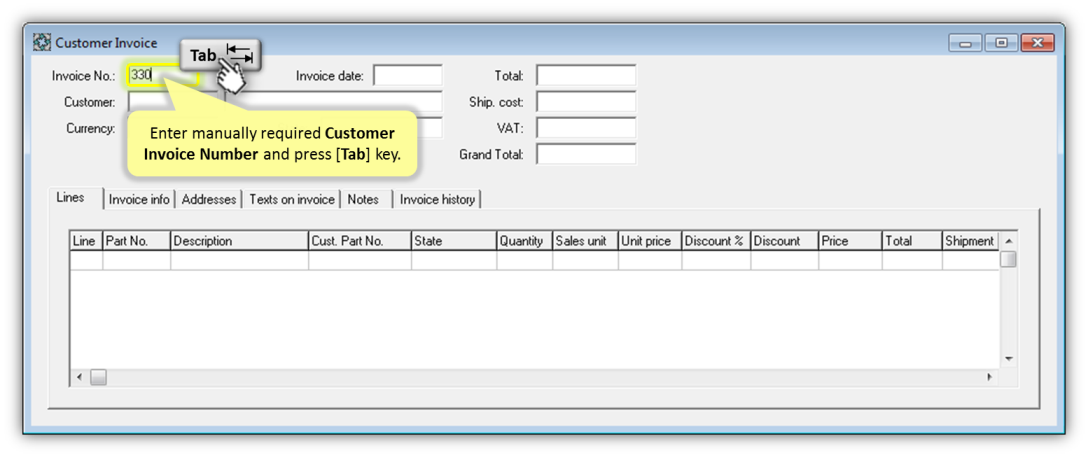Click the vertical scrollbar down arrow
Screen dimensions: 1088x457
point(1009,359)
